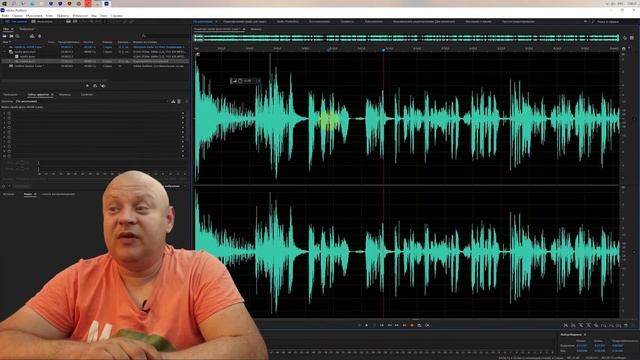The width and height of the screenshot is (640, 360).
Task: Switch to the Waveform editor view
Action: [x=16, y=21]
